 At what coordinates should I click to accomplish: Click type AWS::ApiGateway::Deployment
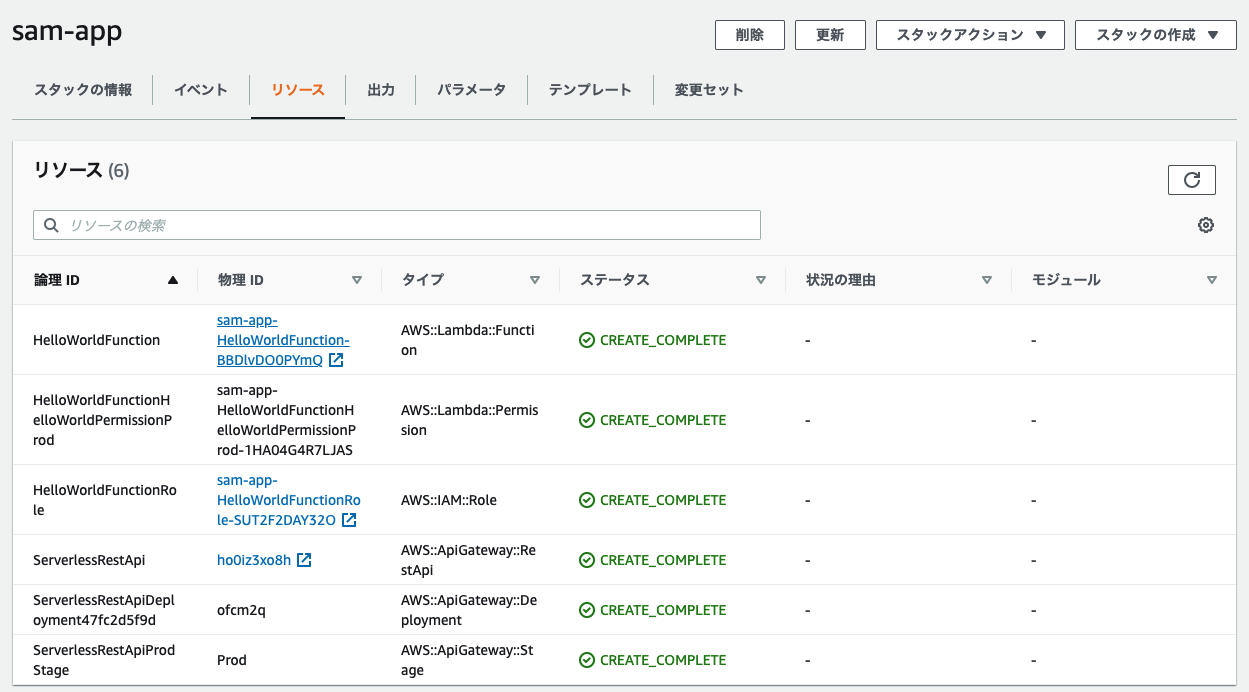(470, 610)
